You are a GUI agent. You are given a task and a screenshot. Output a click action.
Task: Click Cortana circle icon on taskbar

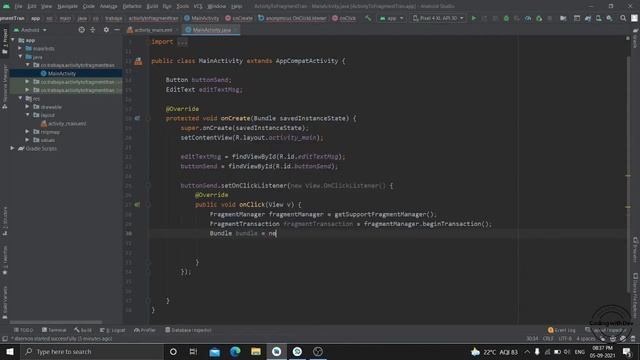(173, 351)
